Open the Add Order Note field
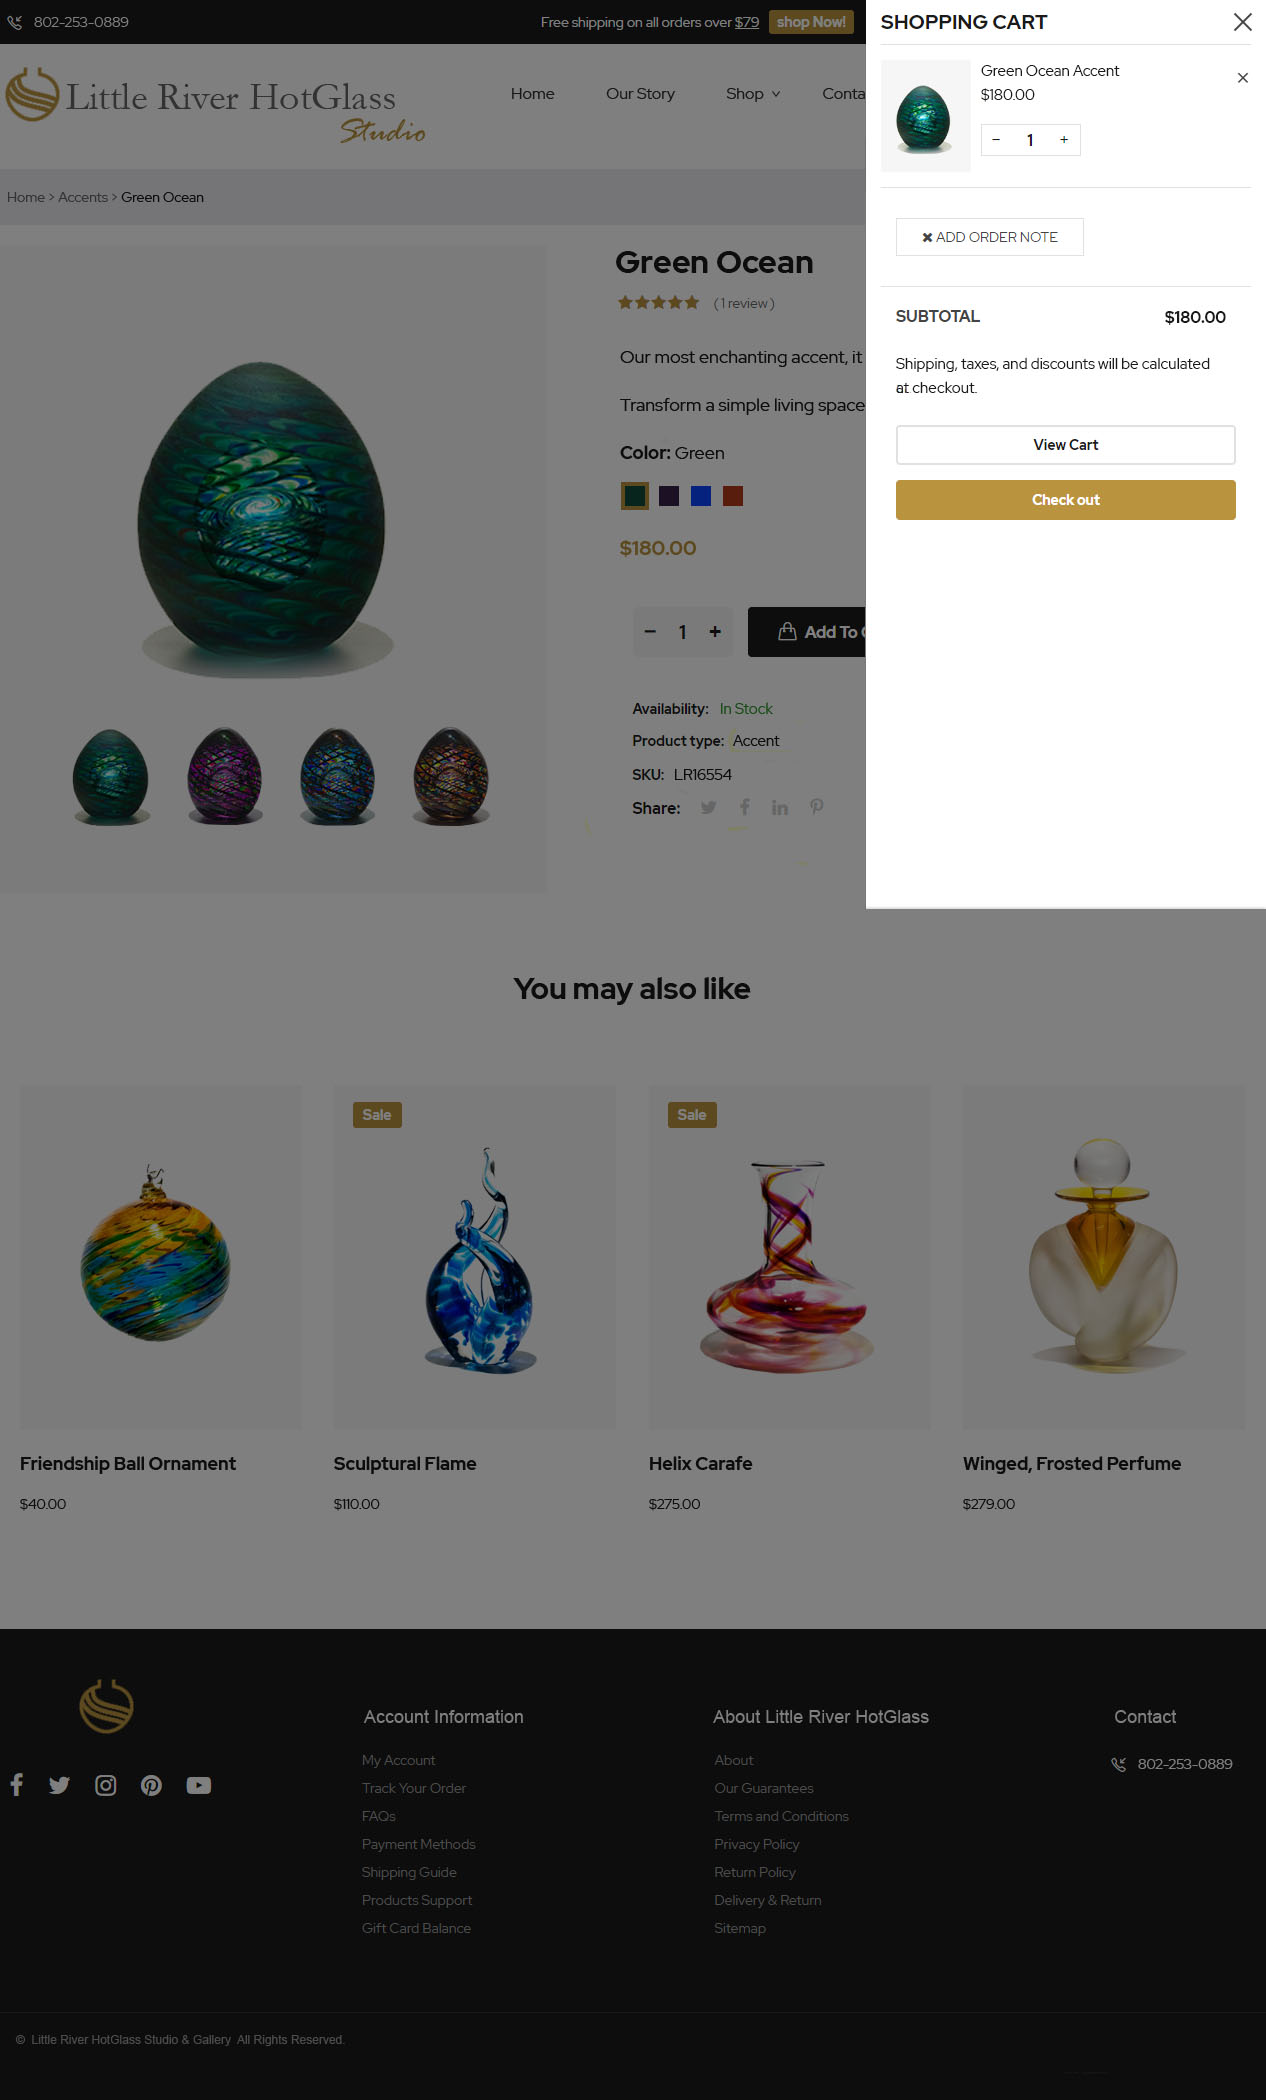 989,237
